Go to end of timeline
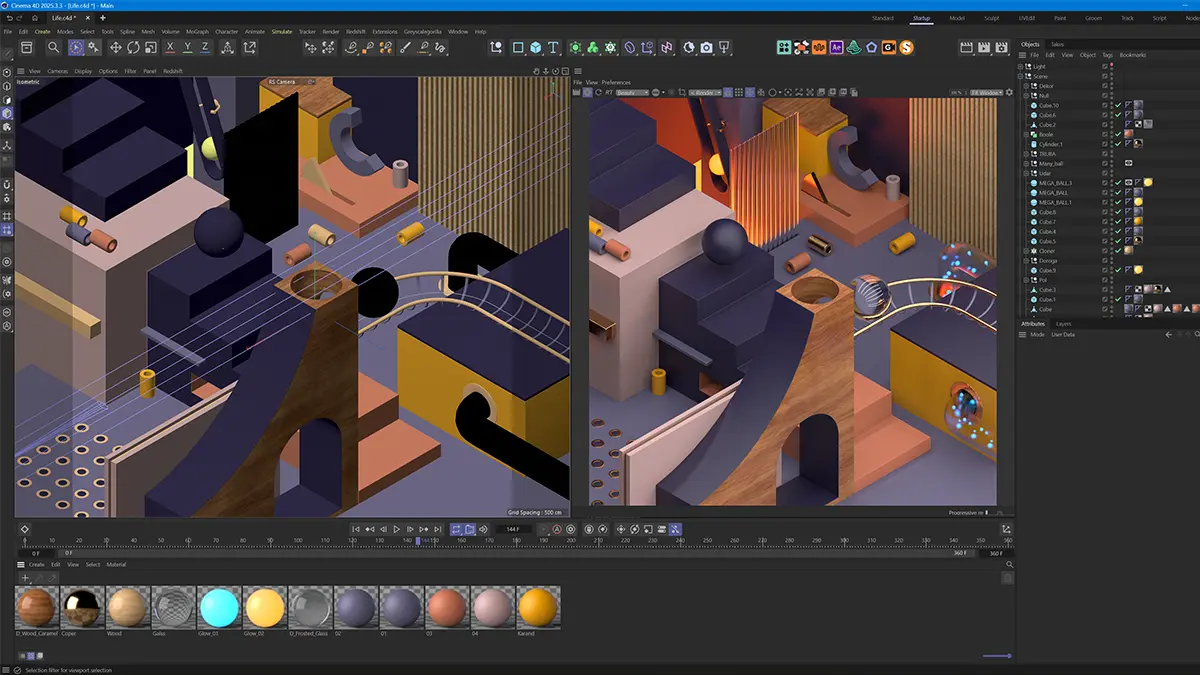 (439, 529)
